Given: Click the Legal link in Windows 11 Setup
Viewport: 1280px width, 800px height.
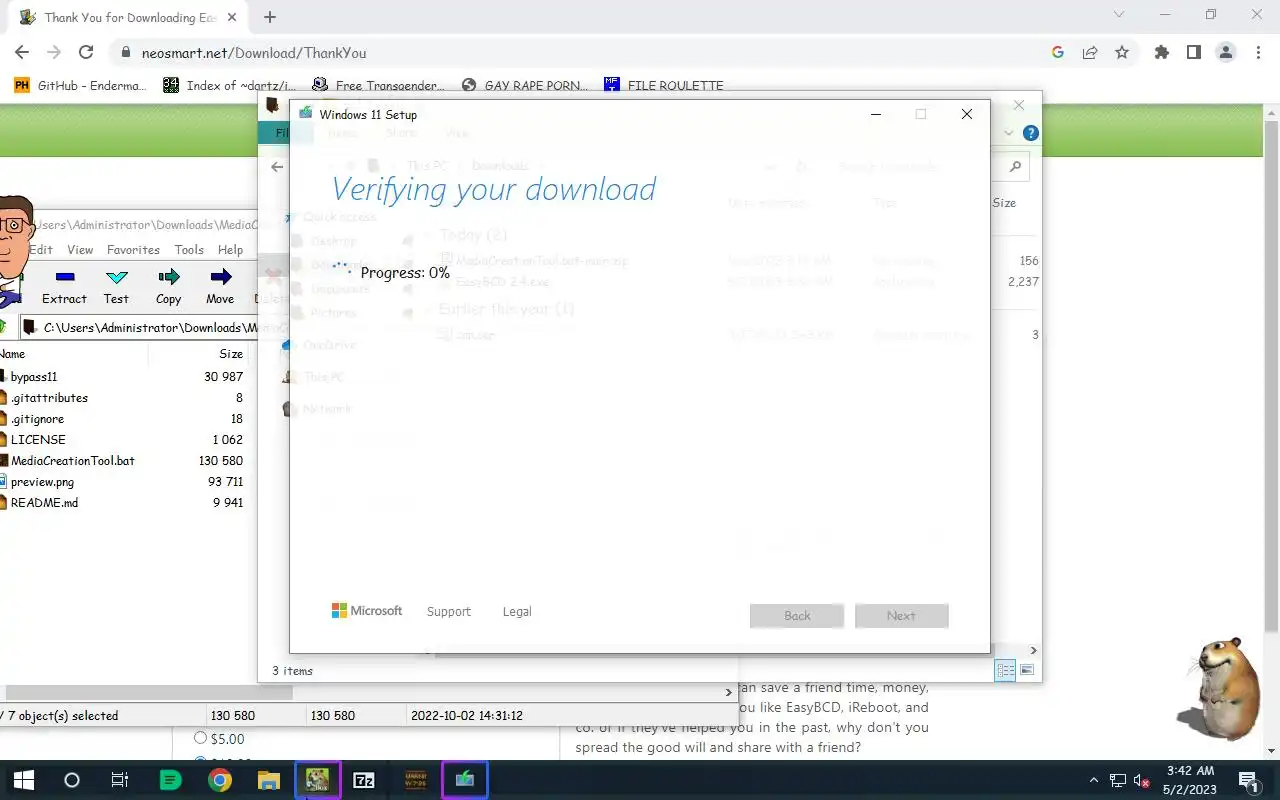Looking at the screenshot, I should tap(517, 611).
